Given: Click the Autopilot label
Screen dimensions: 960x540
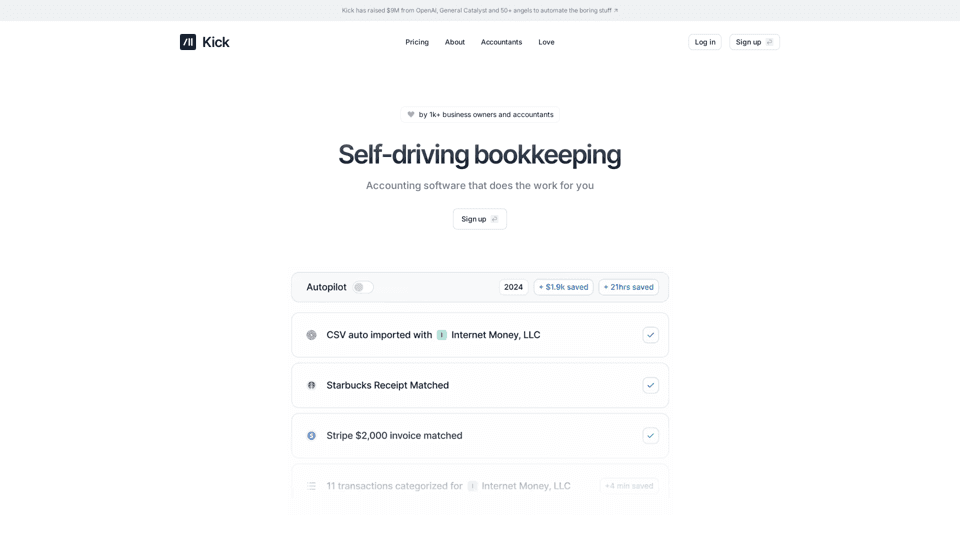Looking at the screenshot, I should point(326,287).
